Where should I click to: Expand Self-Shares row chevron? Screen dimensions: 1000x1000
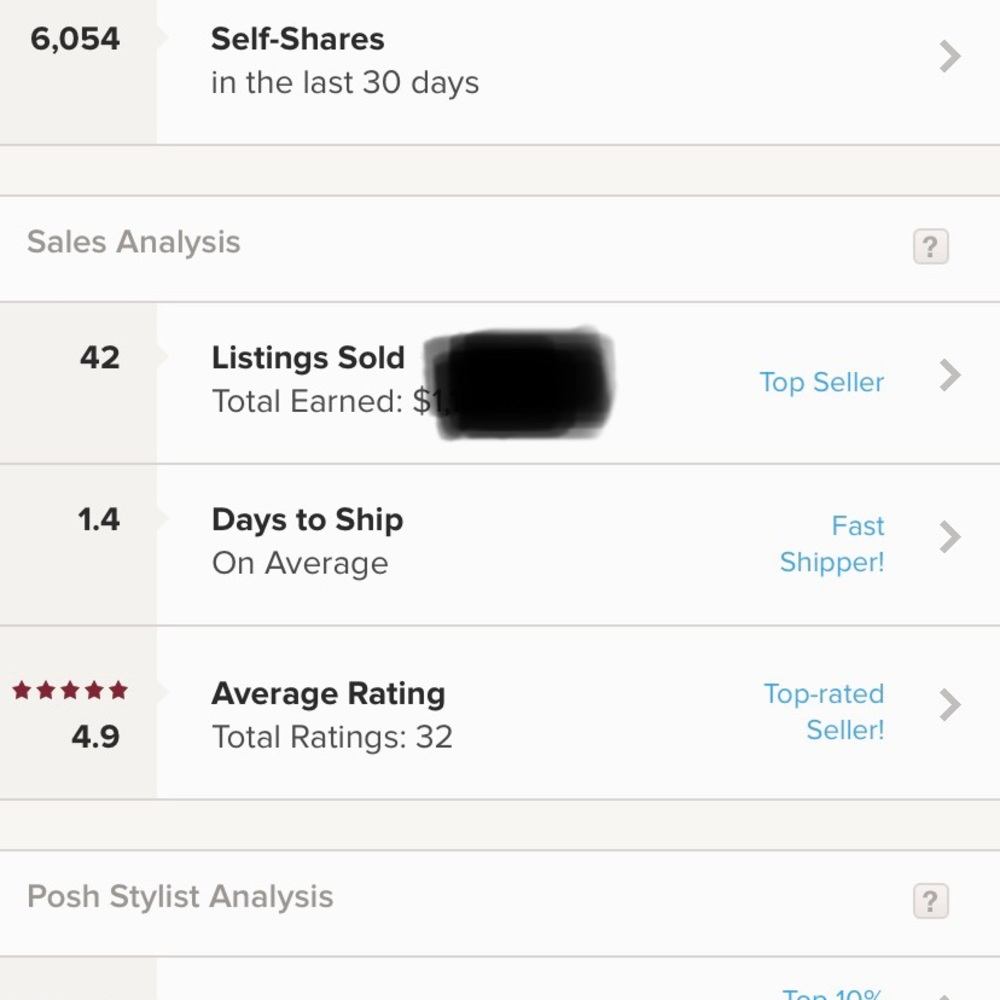950,56
